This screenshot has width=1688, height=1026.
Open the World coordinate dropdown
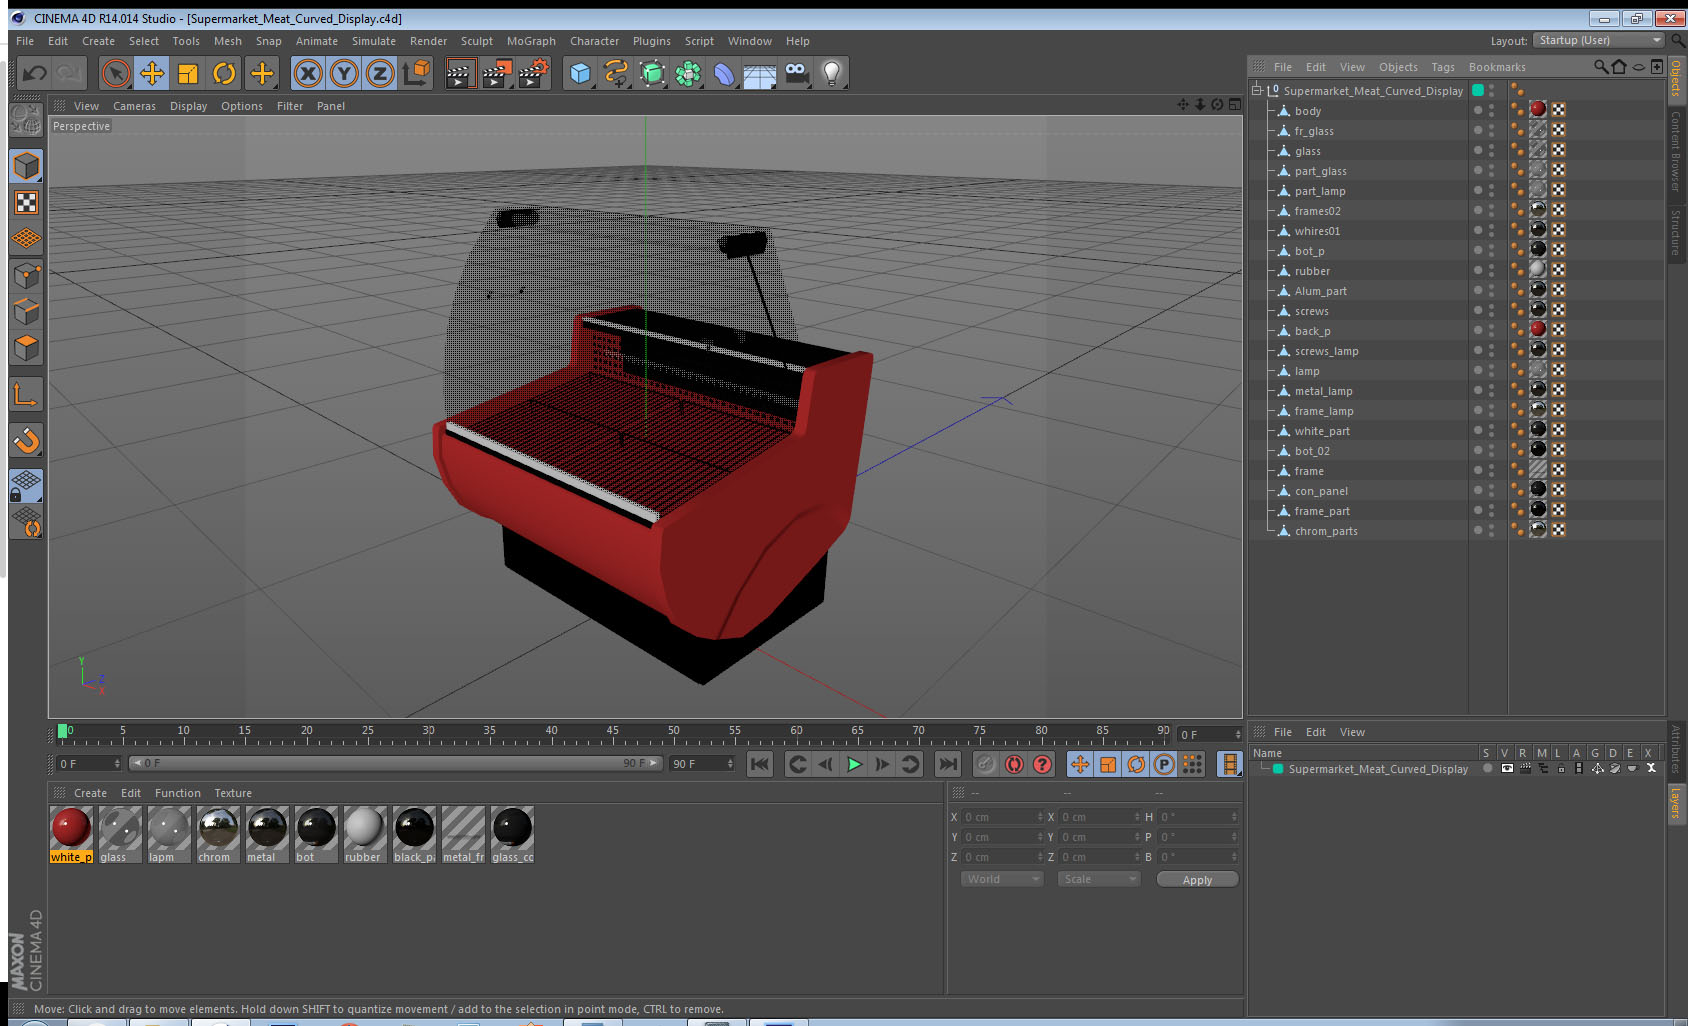coord(1001,879)
